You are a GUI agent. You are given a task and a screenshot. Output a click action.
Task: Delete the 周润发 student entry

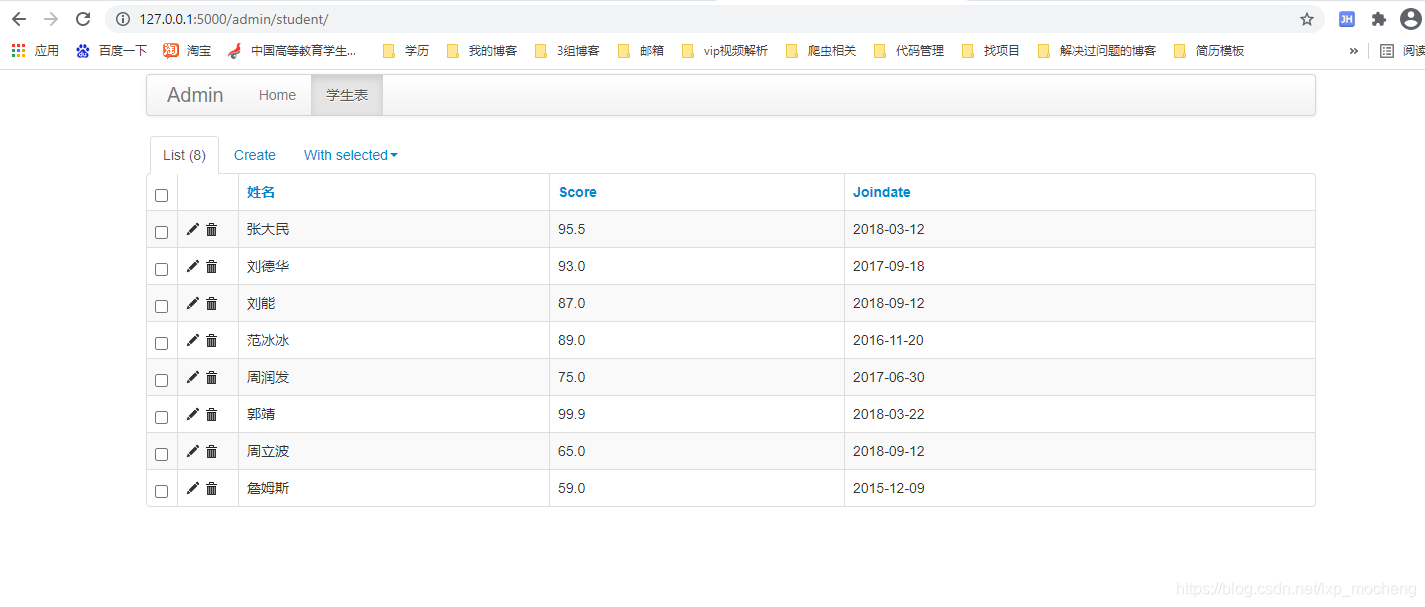[211, 377]
